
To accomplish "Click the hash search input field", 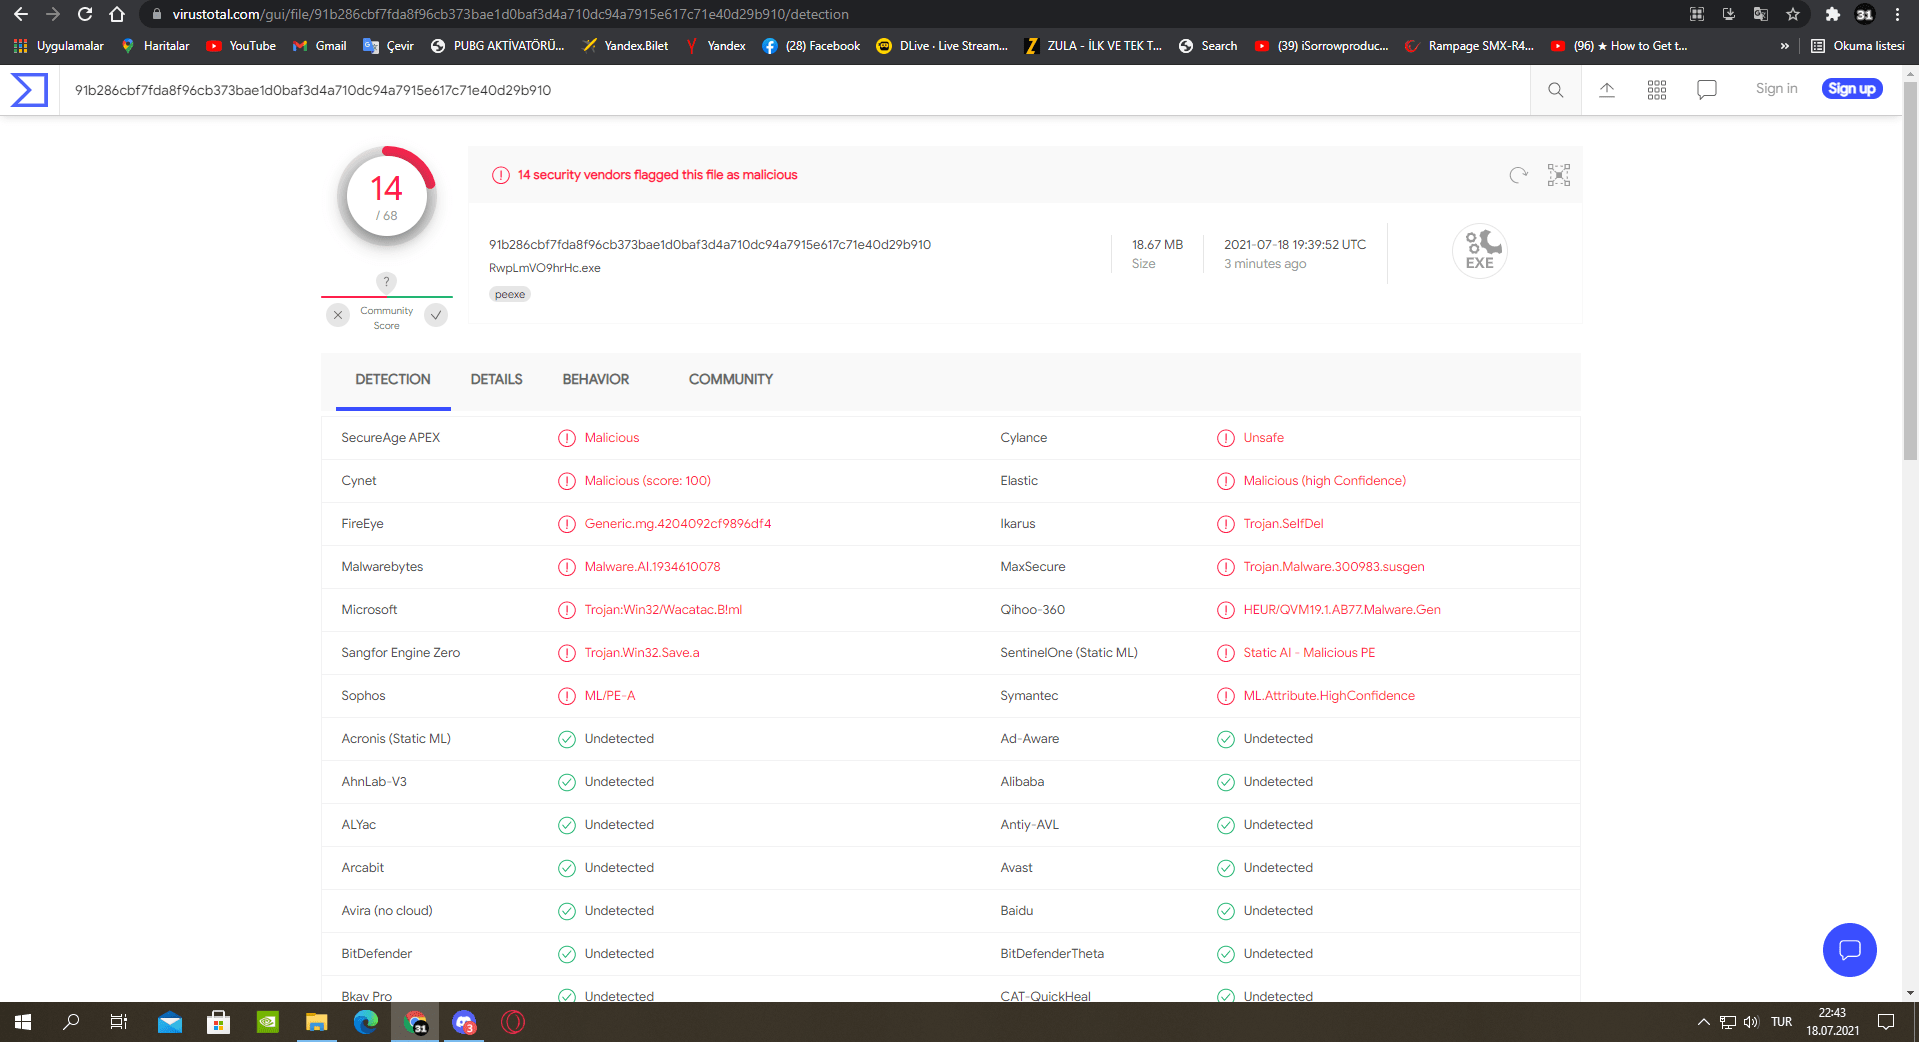I will click(795, 90).
